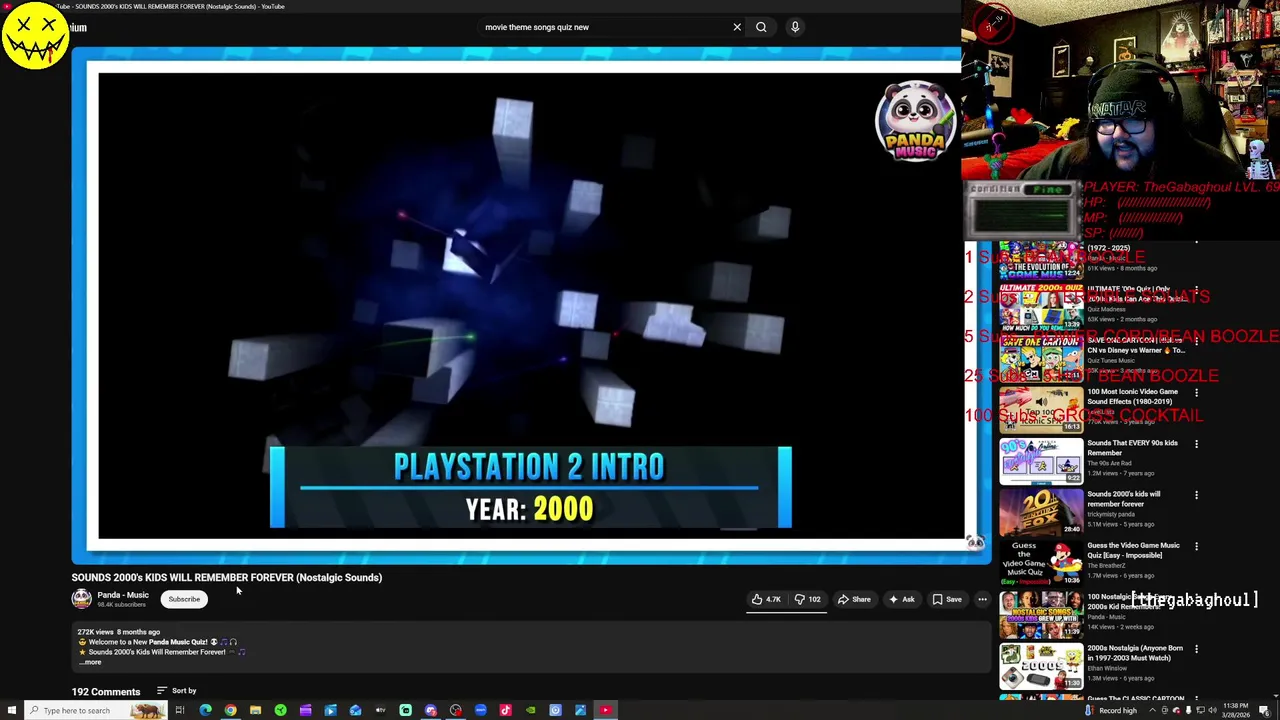Click the 'Record high' weather widget
The height and width of the screenshot is (720, 1280).
click(x=1110, y=711)
